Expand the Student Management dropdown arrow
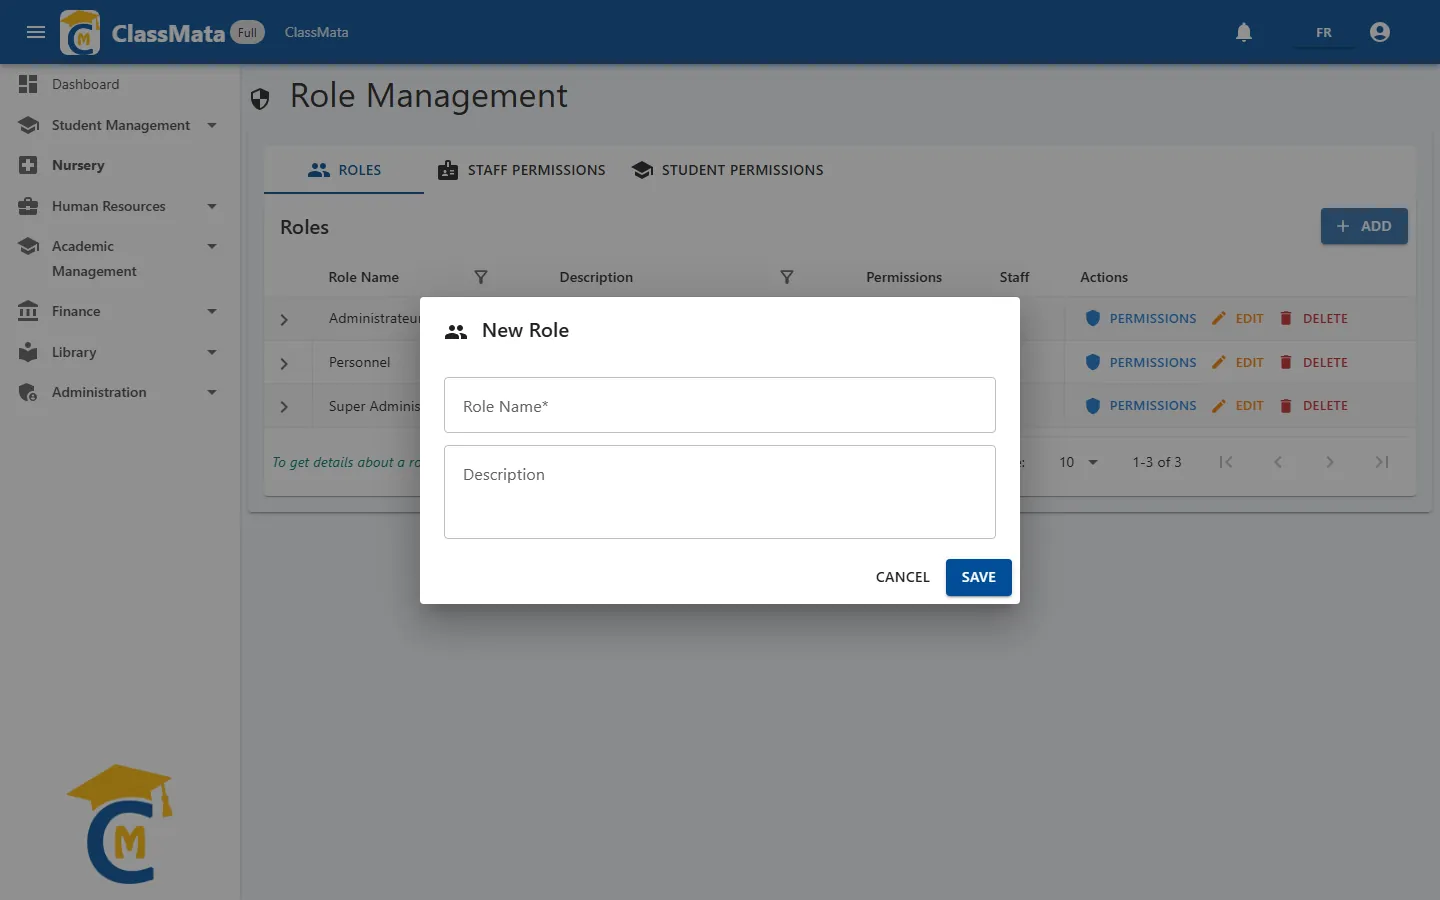This screenshot has height=900, width=1440. point(212,125)
